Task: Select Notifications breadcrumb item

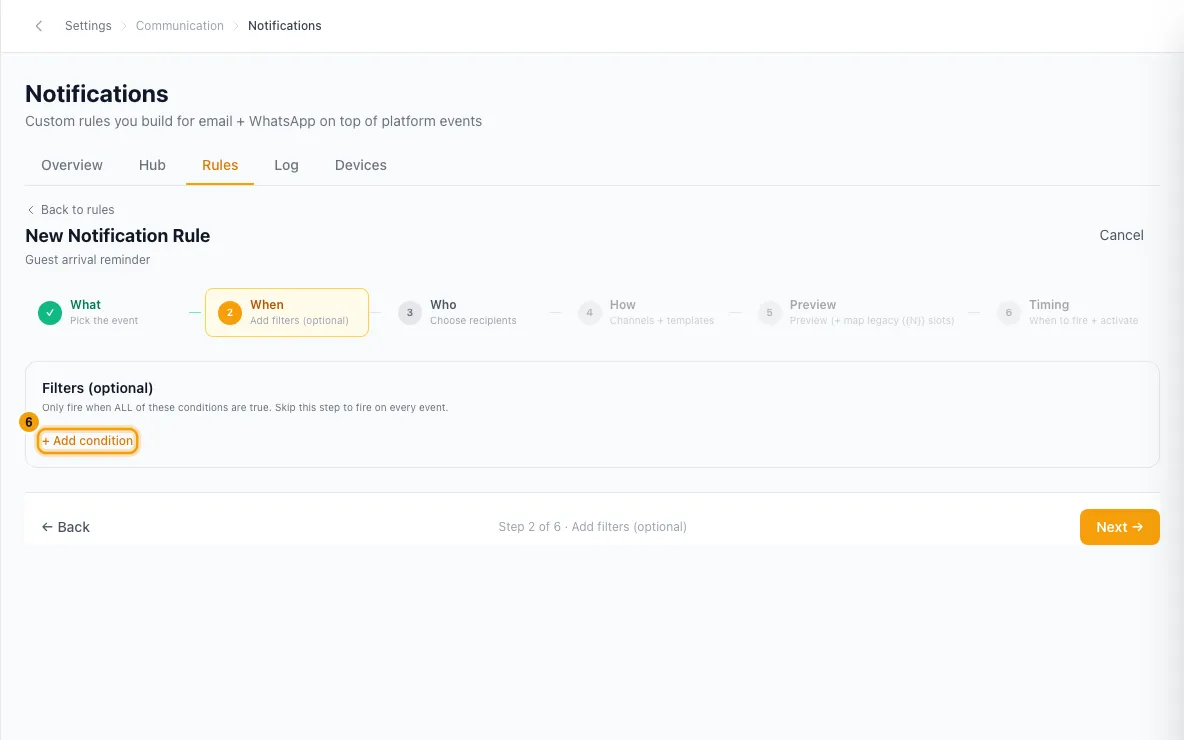Action: pos(285,26)
